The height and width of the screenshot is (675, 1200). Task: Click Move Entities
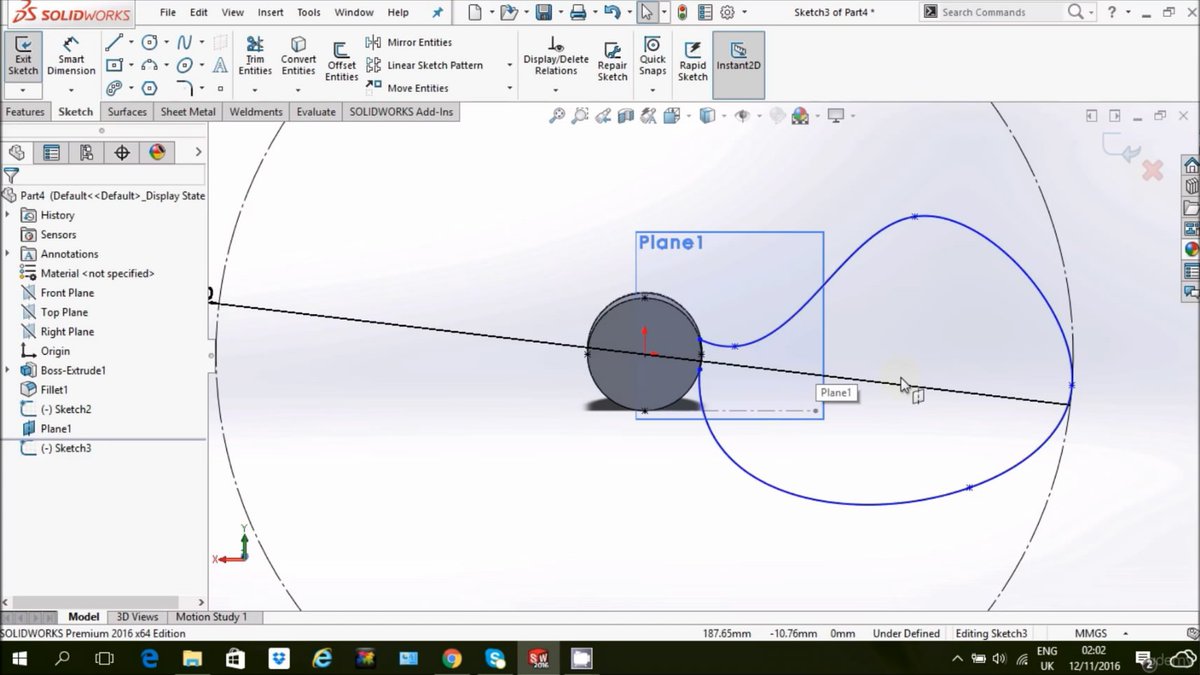tap(408, 88)
